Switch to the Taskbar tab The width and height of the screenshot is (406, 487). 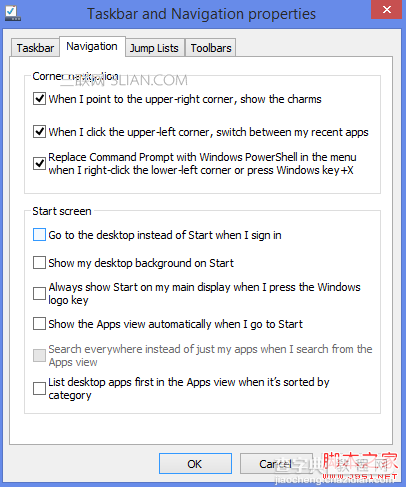point(35,48)
